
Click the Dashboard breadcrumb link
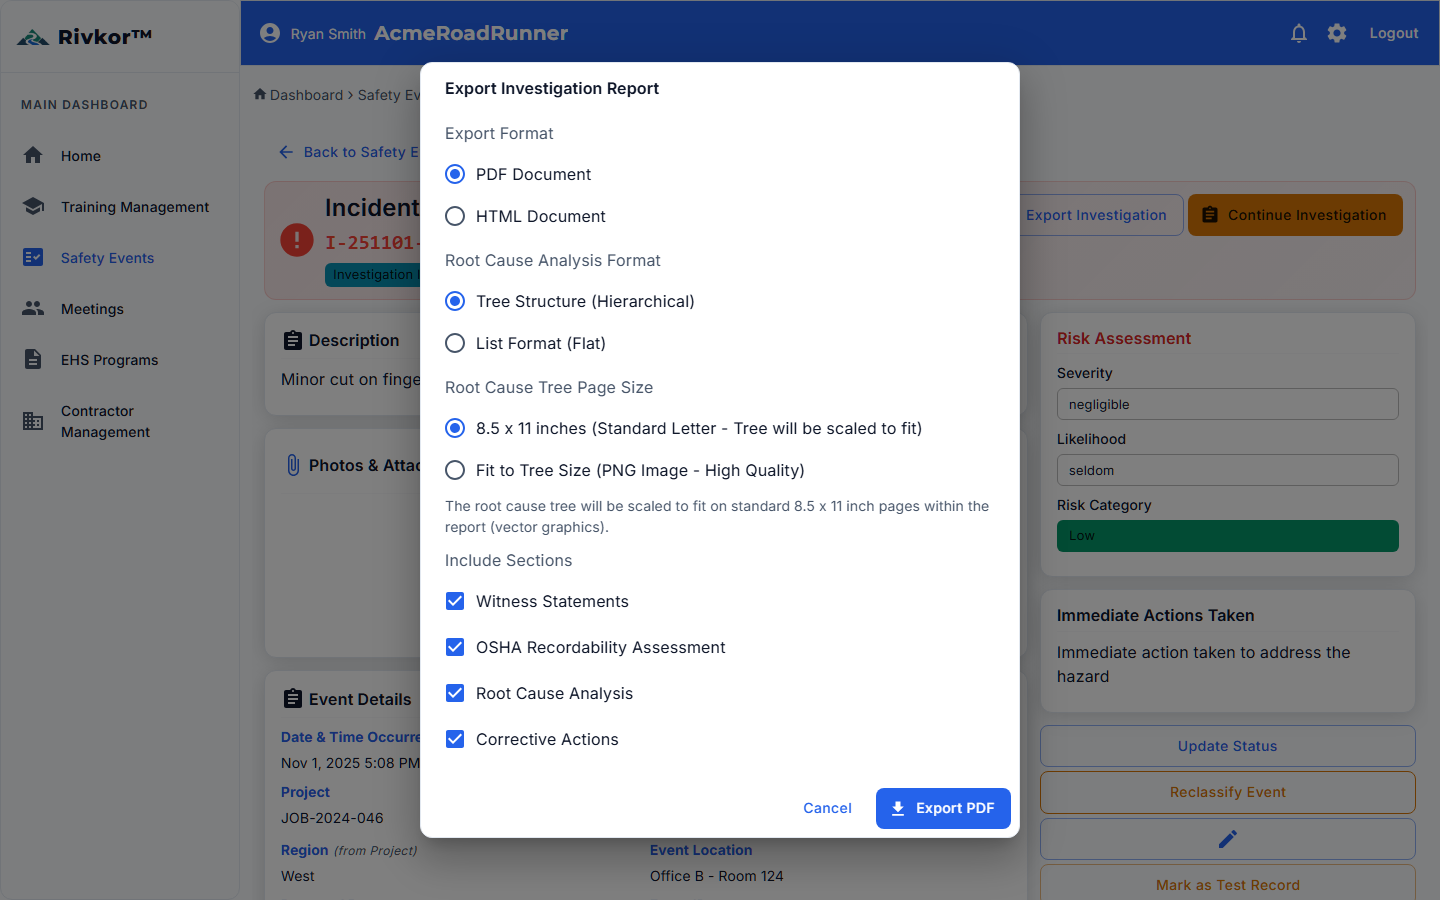click(306, 95)
